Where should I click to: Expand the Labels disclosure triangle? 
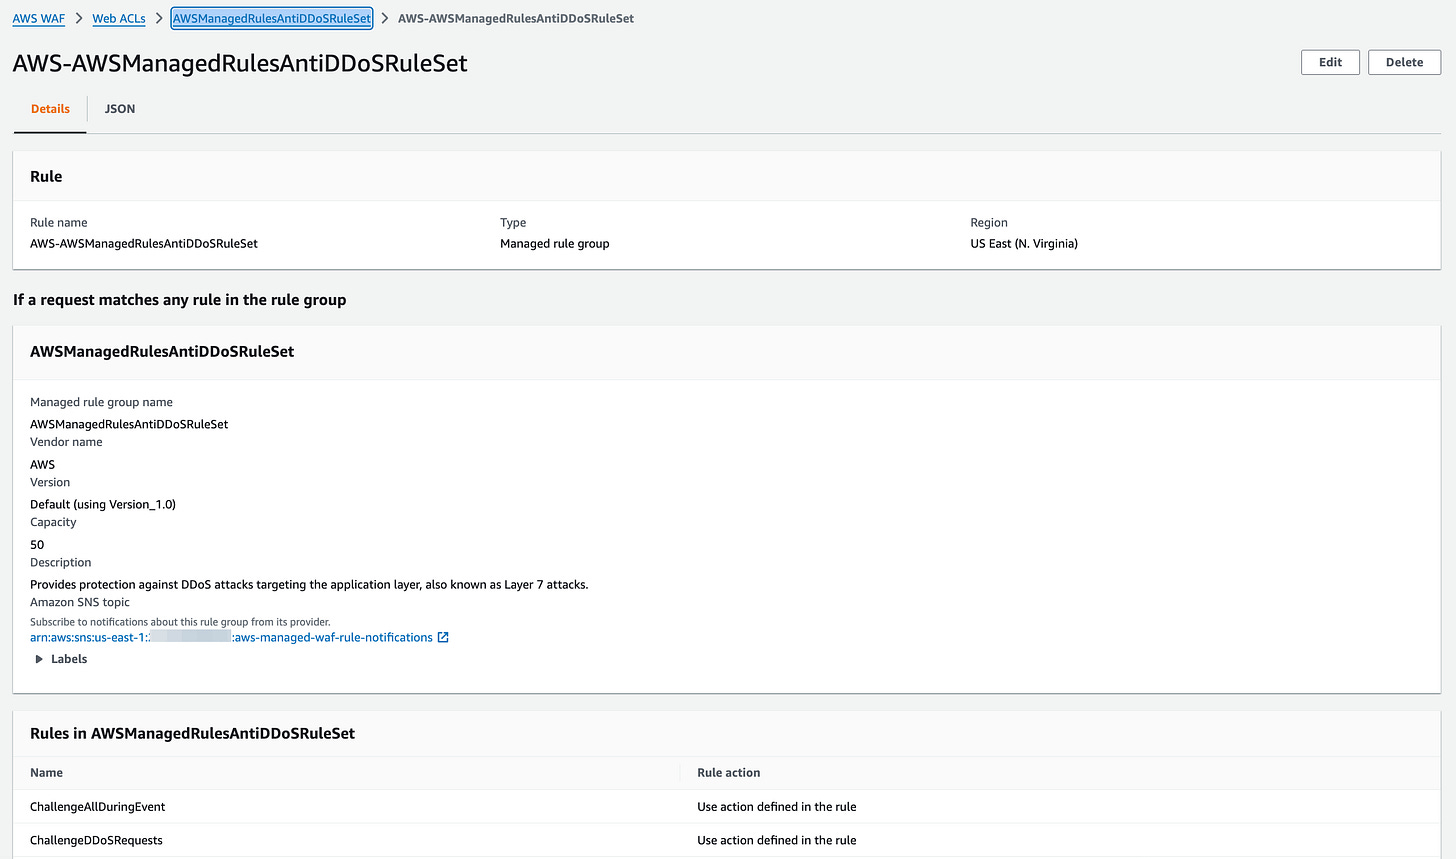pyautogui.click(x=39, y=659)
